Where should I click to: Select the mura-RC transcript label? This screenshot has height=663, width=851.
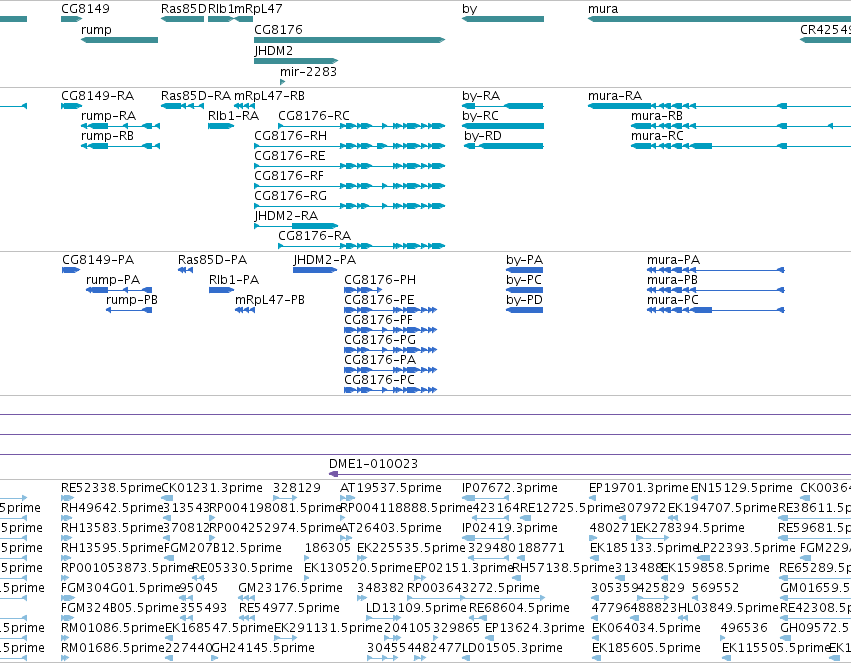[x=657, y=136]
